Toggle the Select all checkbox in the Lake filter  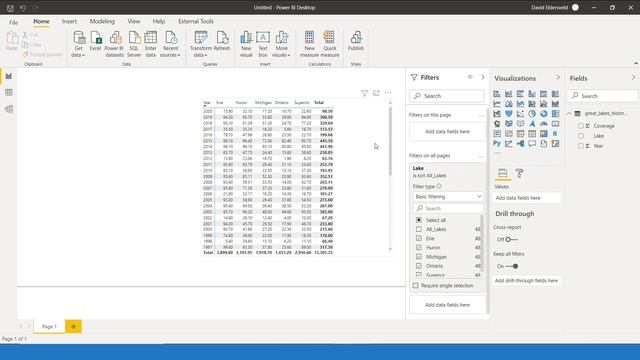click(x=419, y=220)
